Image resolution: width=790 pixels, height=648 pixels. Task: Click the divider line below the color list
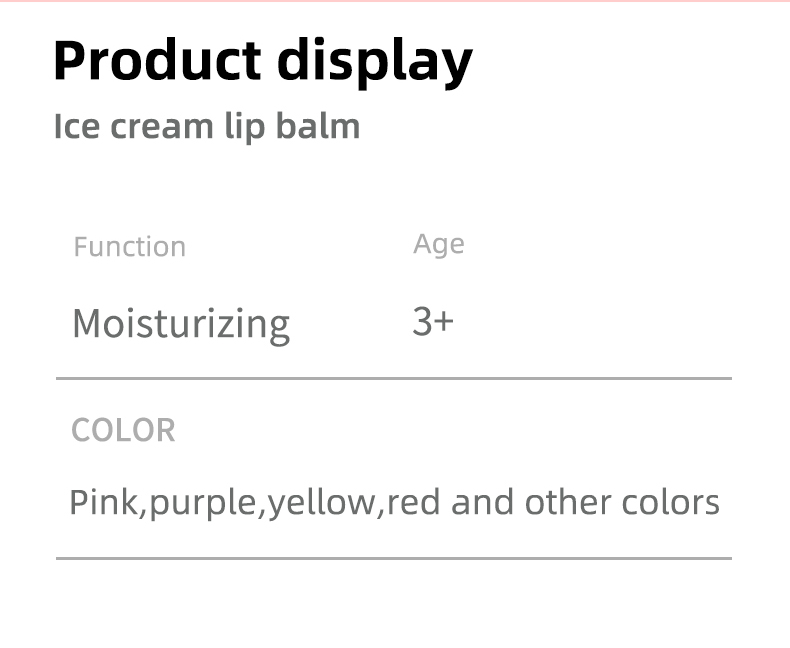[394, 558]
